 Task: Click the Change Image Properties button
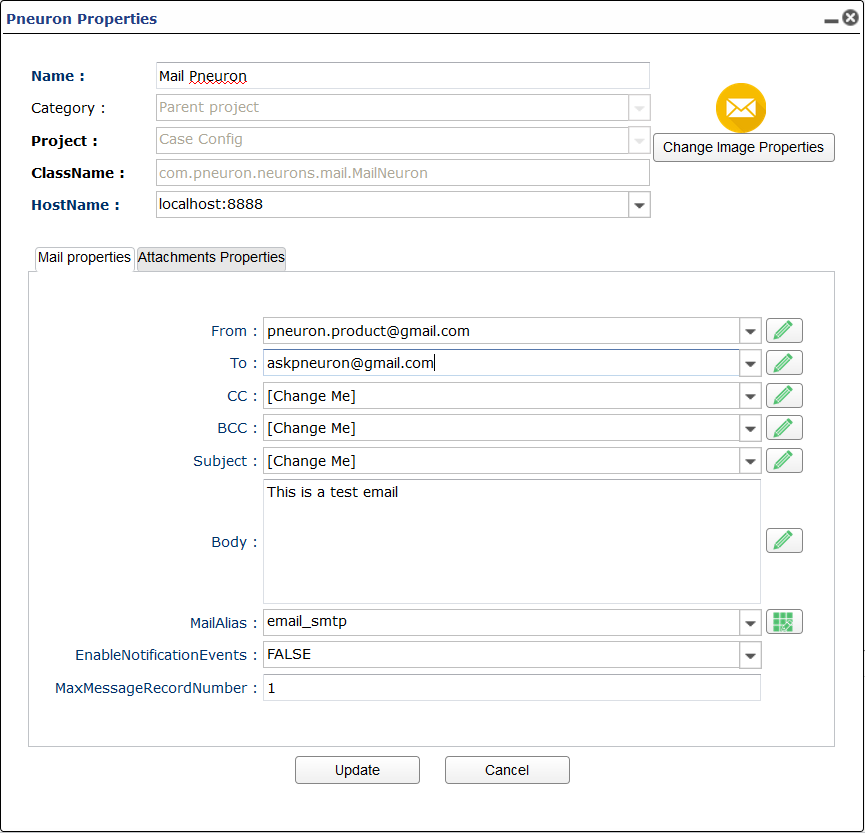tap(743, 147)
